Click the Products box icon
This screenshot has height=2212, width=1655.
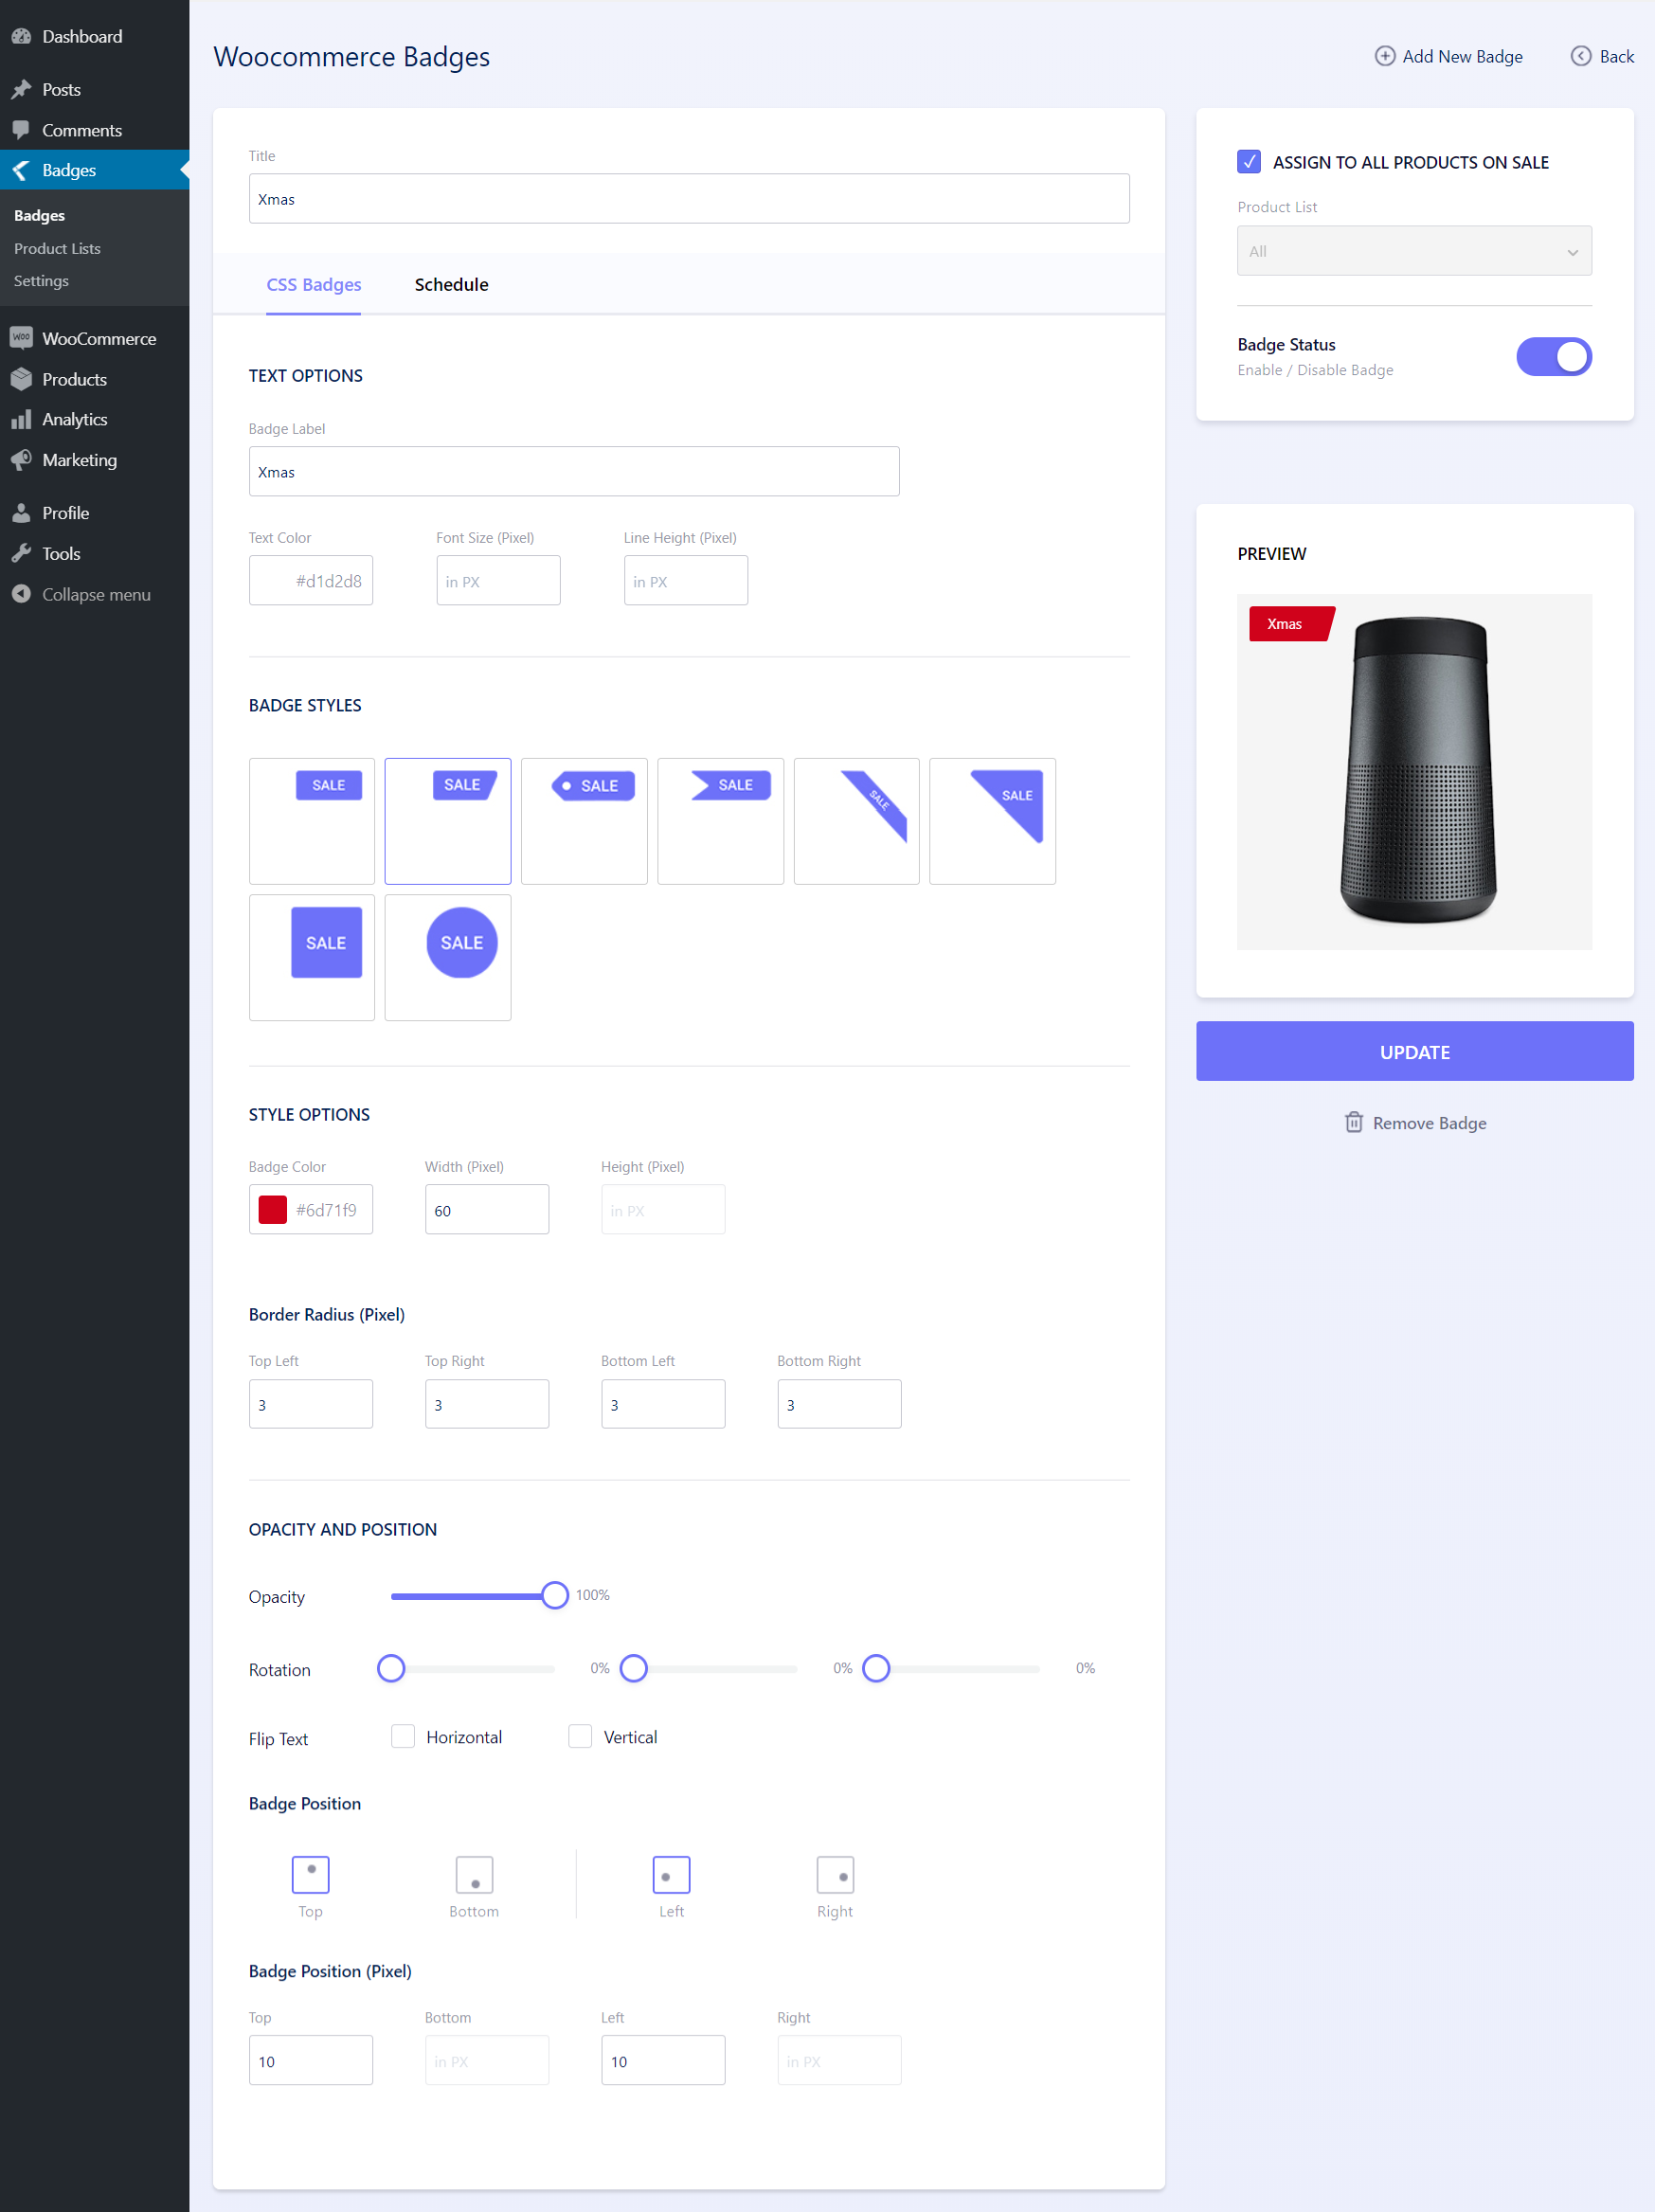(21, 379)
